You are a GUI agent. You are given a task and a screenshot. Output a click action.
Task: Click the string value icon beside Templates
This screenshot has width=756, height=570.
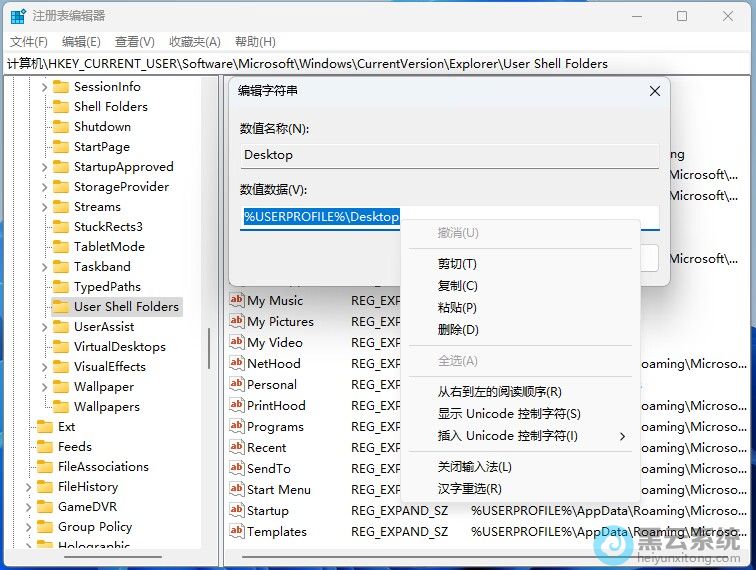[237, 531]
